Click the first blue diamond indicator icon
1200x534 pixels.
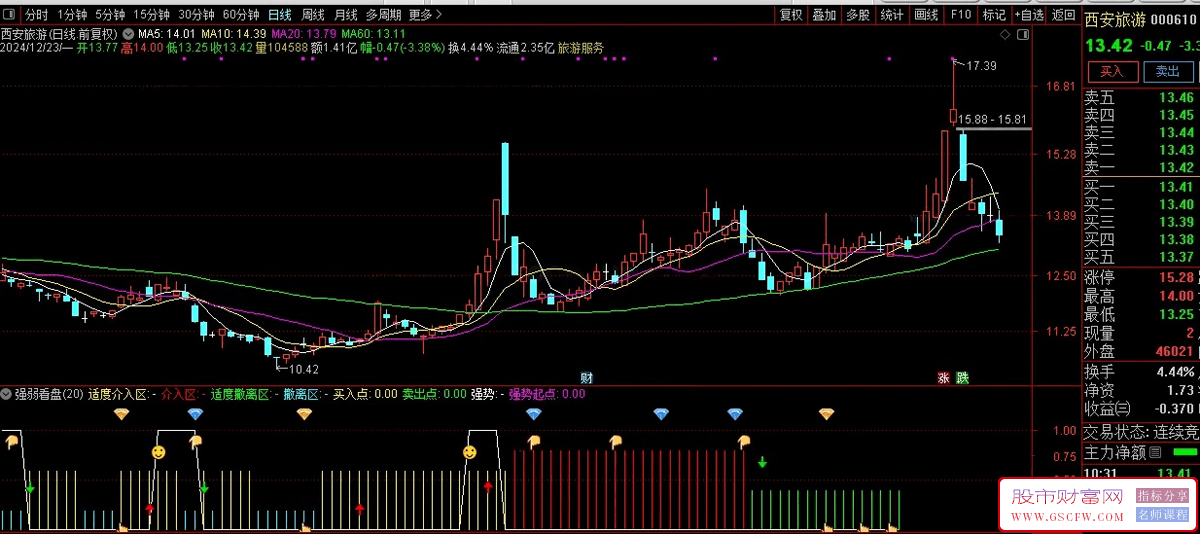coord(195,413)
